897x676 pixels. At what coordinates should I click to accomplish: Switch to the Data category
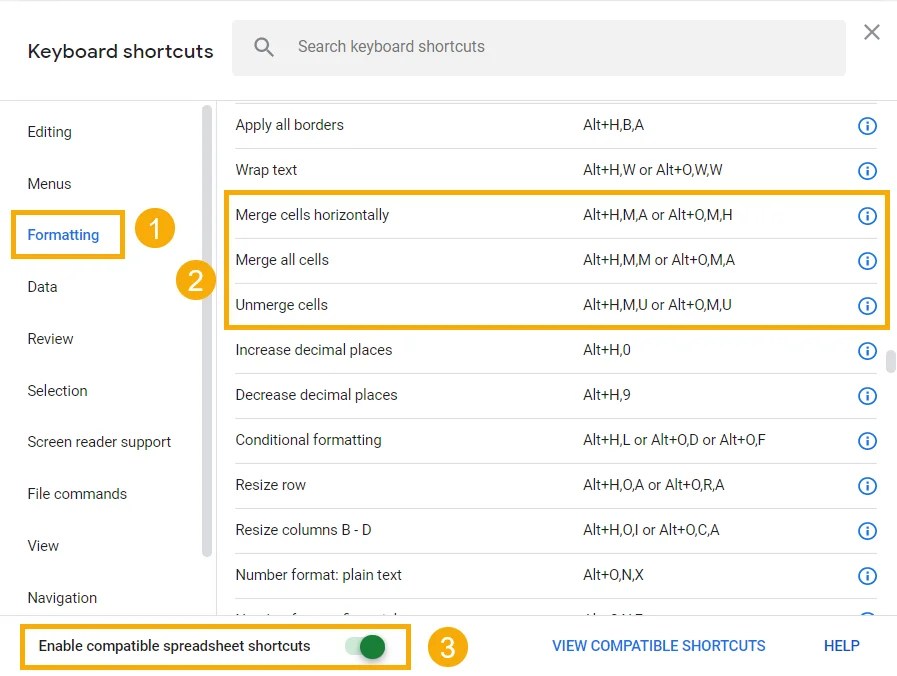click(42, 287)
